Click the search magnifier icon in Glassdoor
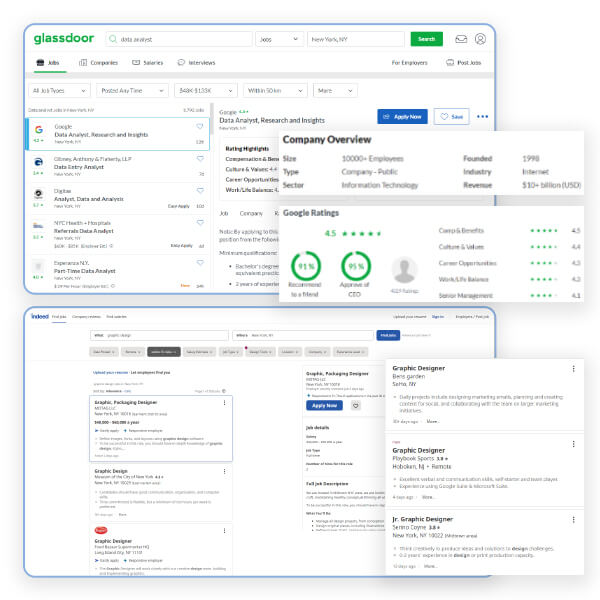The width and height of the screenshot is (600, 600). point(113,39)
